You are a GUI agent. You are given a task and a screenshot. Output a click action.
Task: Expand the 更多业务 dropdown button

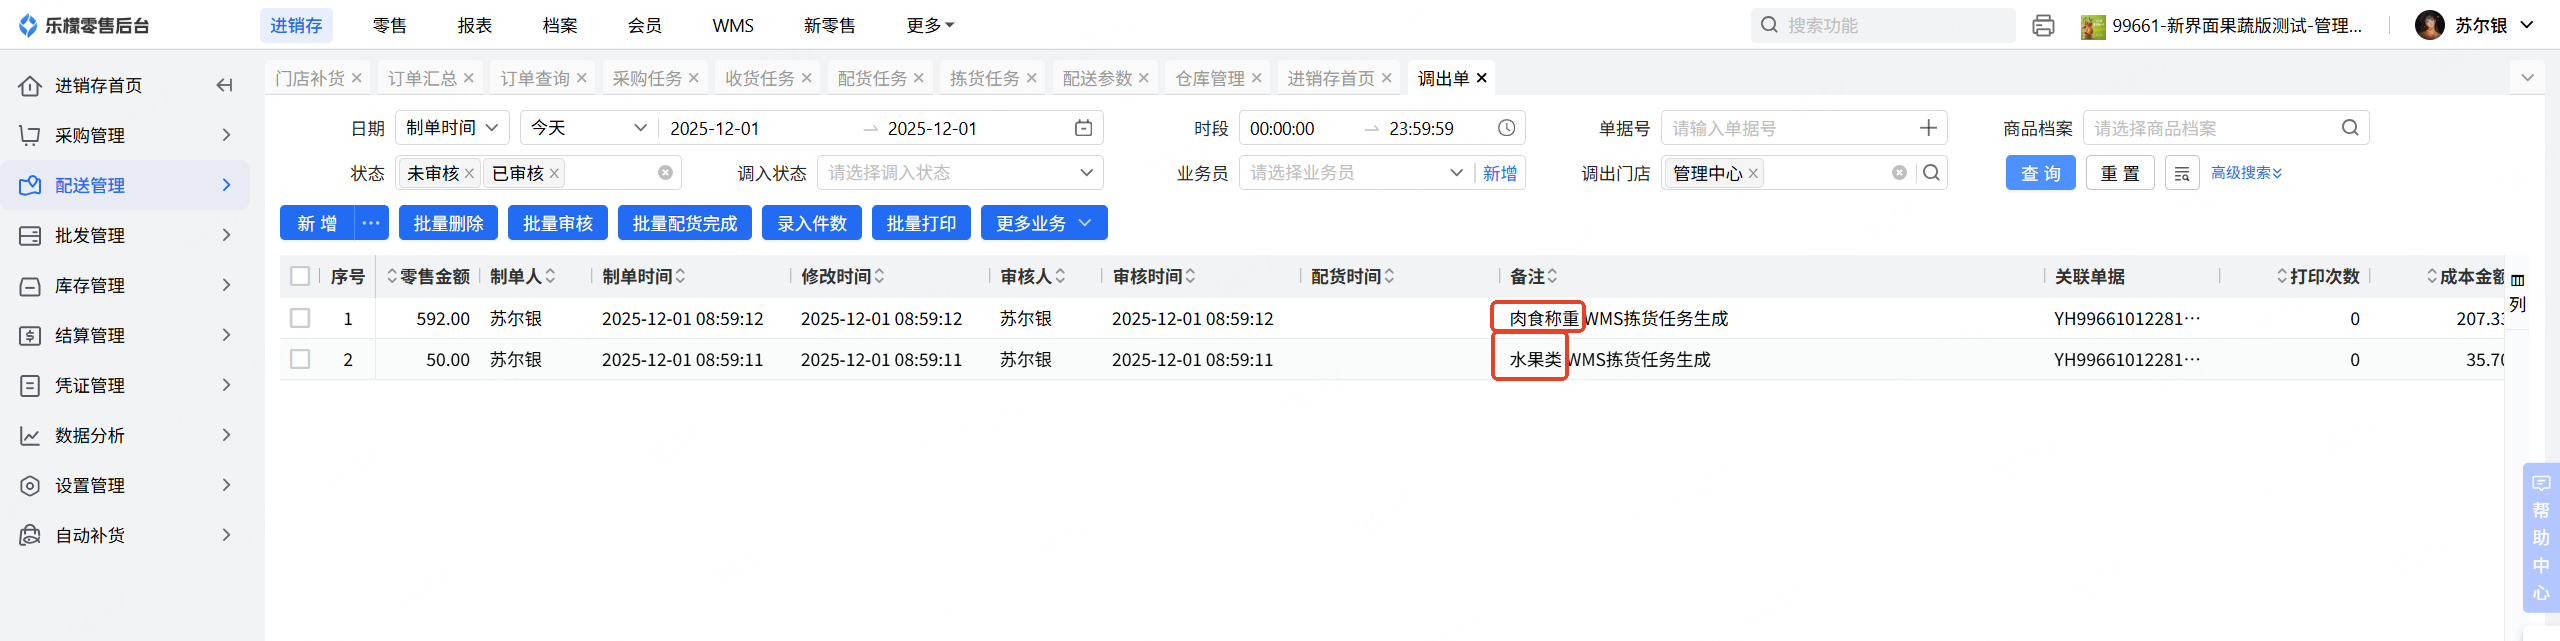point(1044,223)
